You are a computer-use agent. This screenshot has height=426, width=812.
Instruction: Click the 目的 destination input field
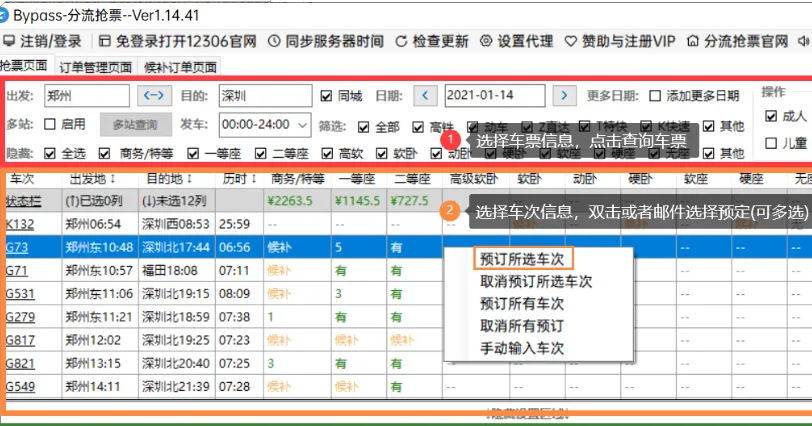(265, 96)
